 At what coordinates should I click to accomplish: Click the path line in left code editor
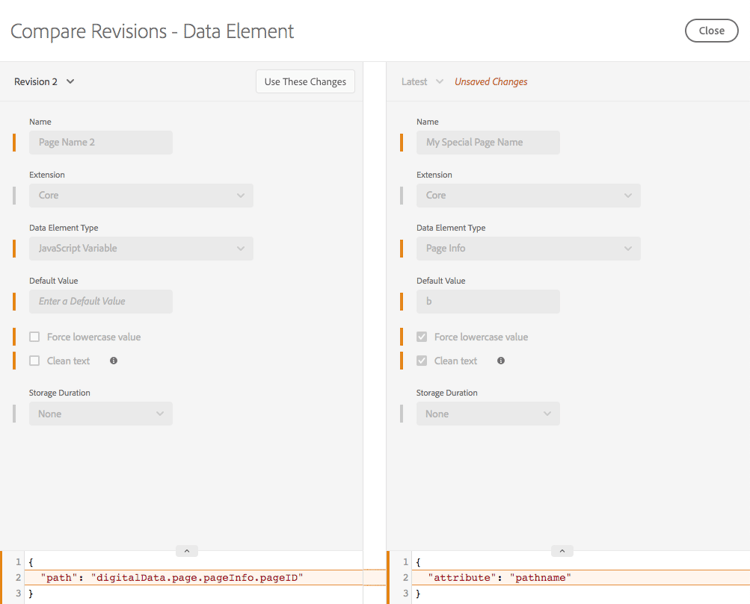click(194, 578)
